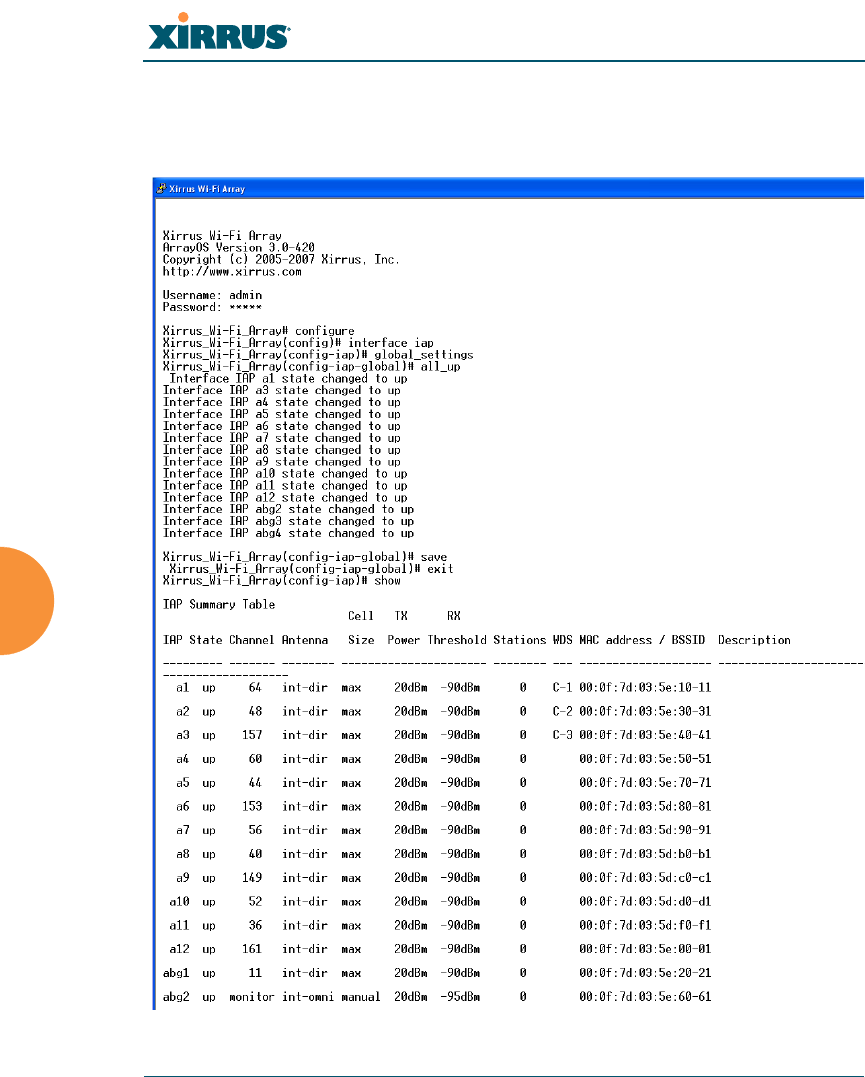Click the 'Xirrus_Wi-Fi_Array# configure' command line

(x=258, y=331)
